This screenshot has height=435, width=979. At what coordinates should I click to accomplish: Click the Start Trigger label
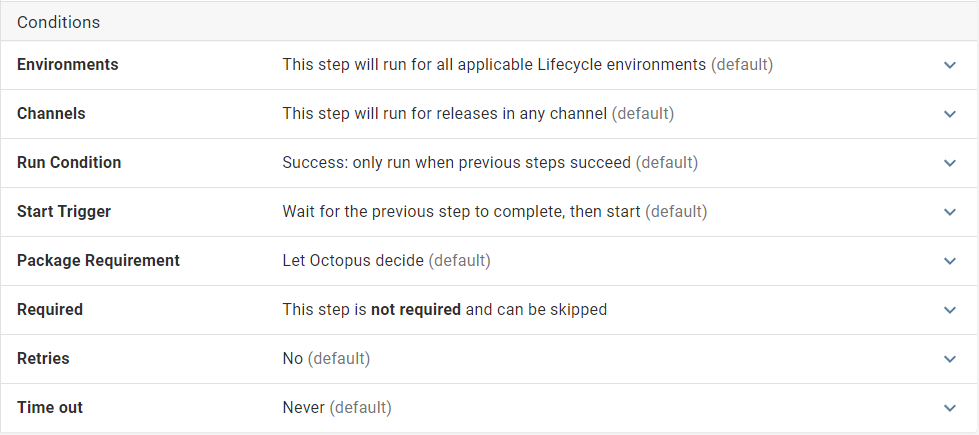point(64,212)
